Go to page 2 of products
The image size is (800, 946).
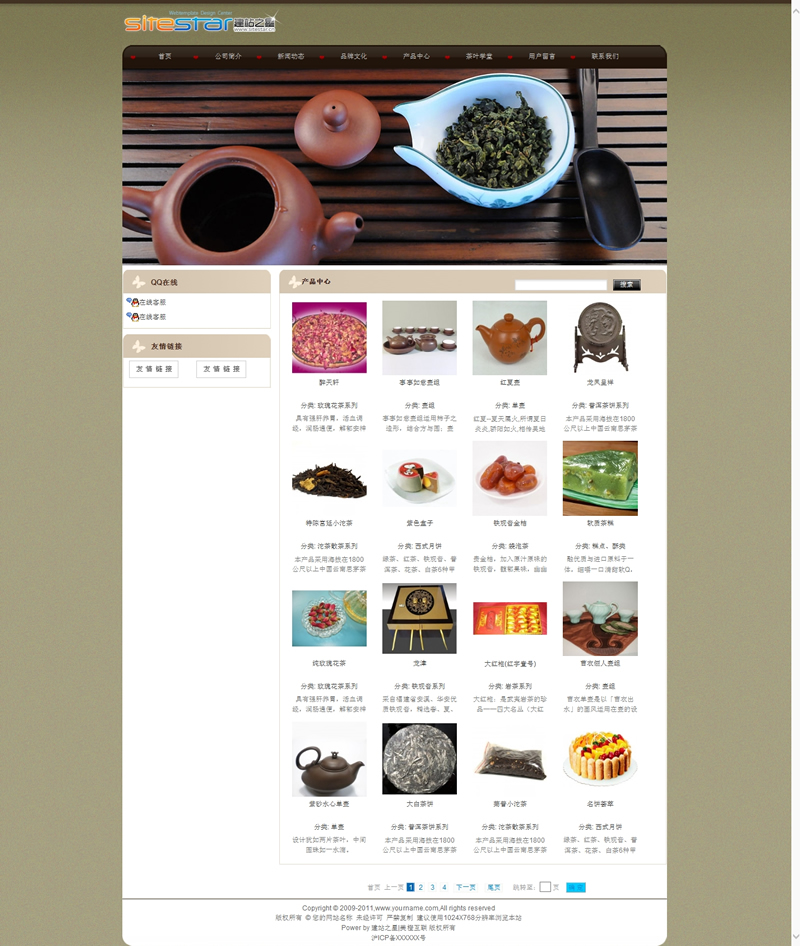[421, 887]
